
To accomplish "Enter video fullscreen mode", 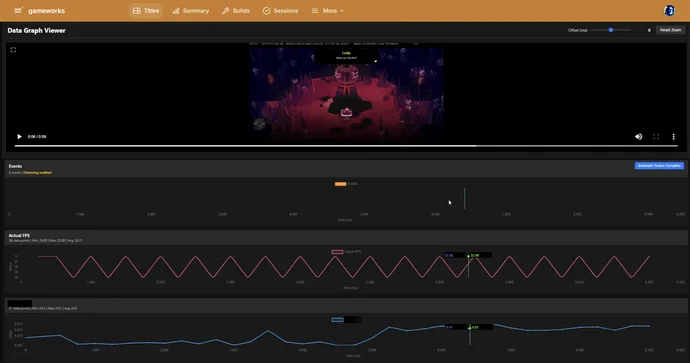I will [656, 136].
